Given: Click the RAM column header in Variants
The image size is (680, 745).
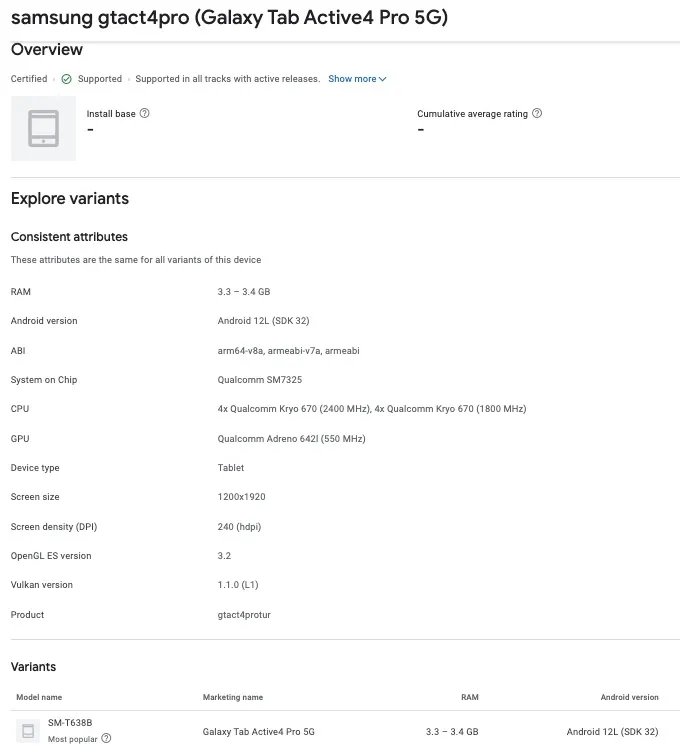Looking at the screenshot, I should pyautogui.click(x=469, y=697).
